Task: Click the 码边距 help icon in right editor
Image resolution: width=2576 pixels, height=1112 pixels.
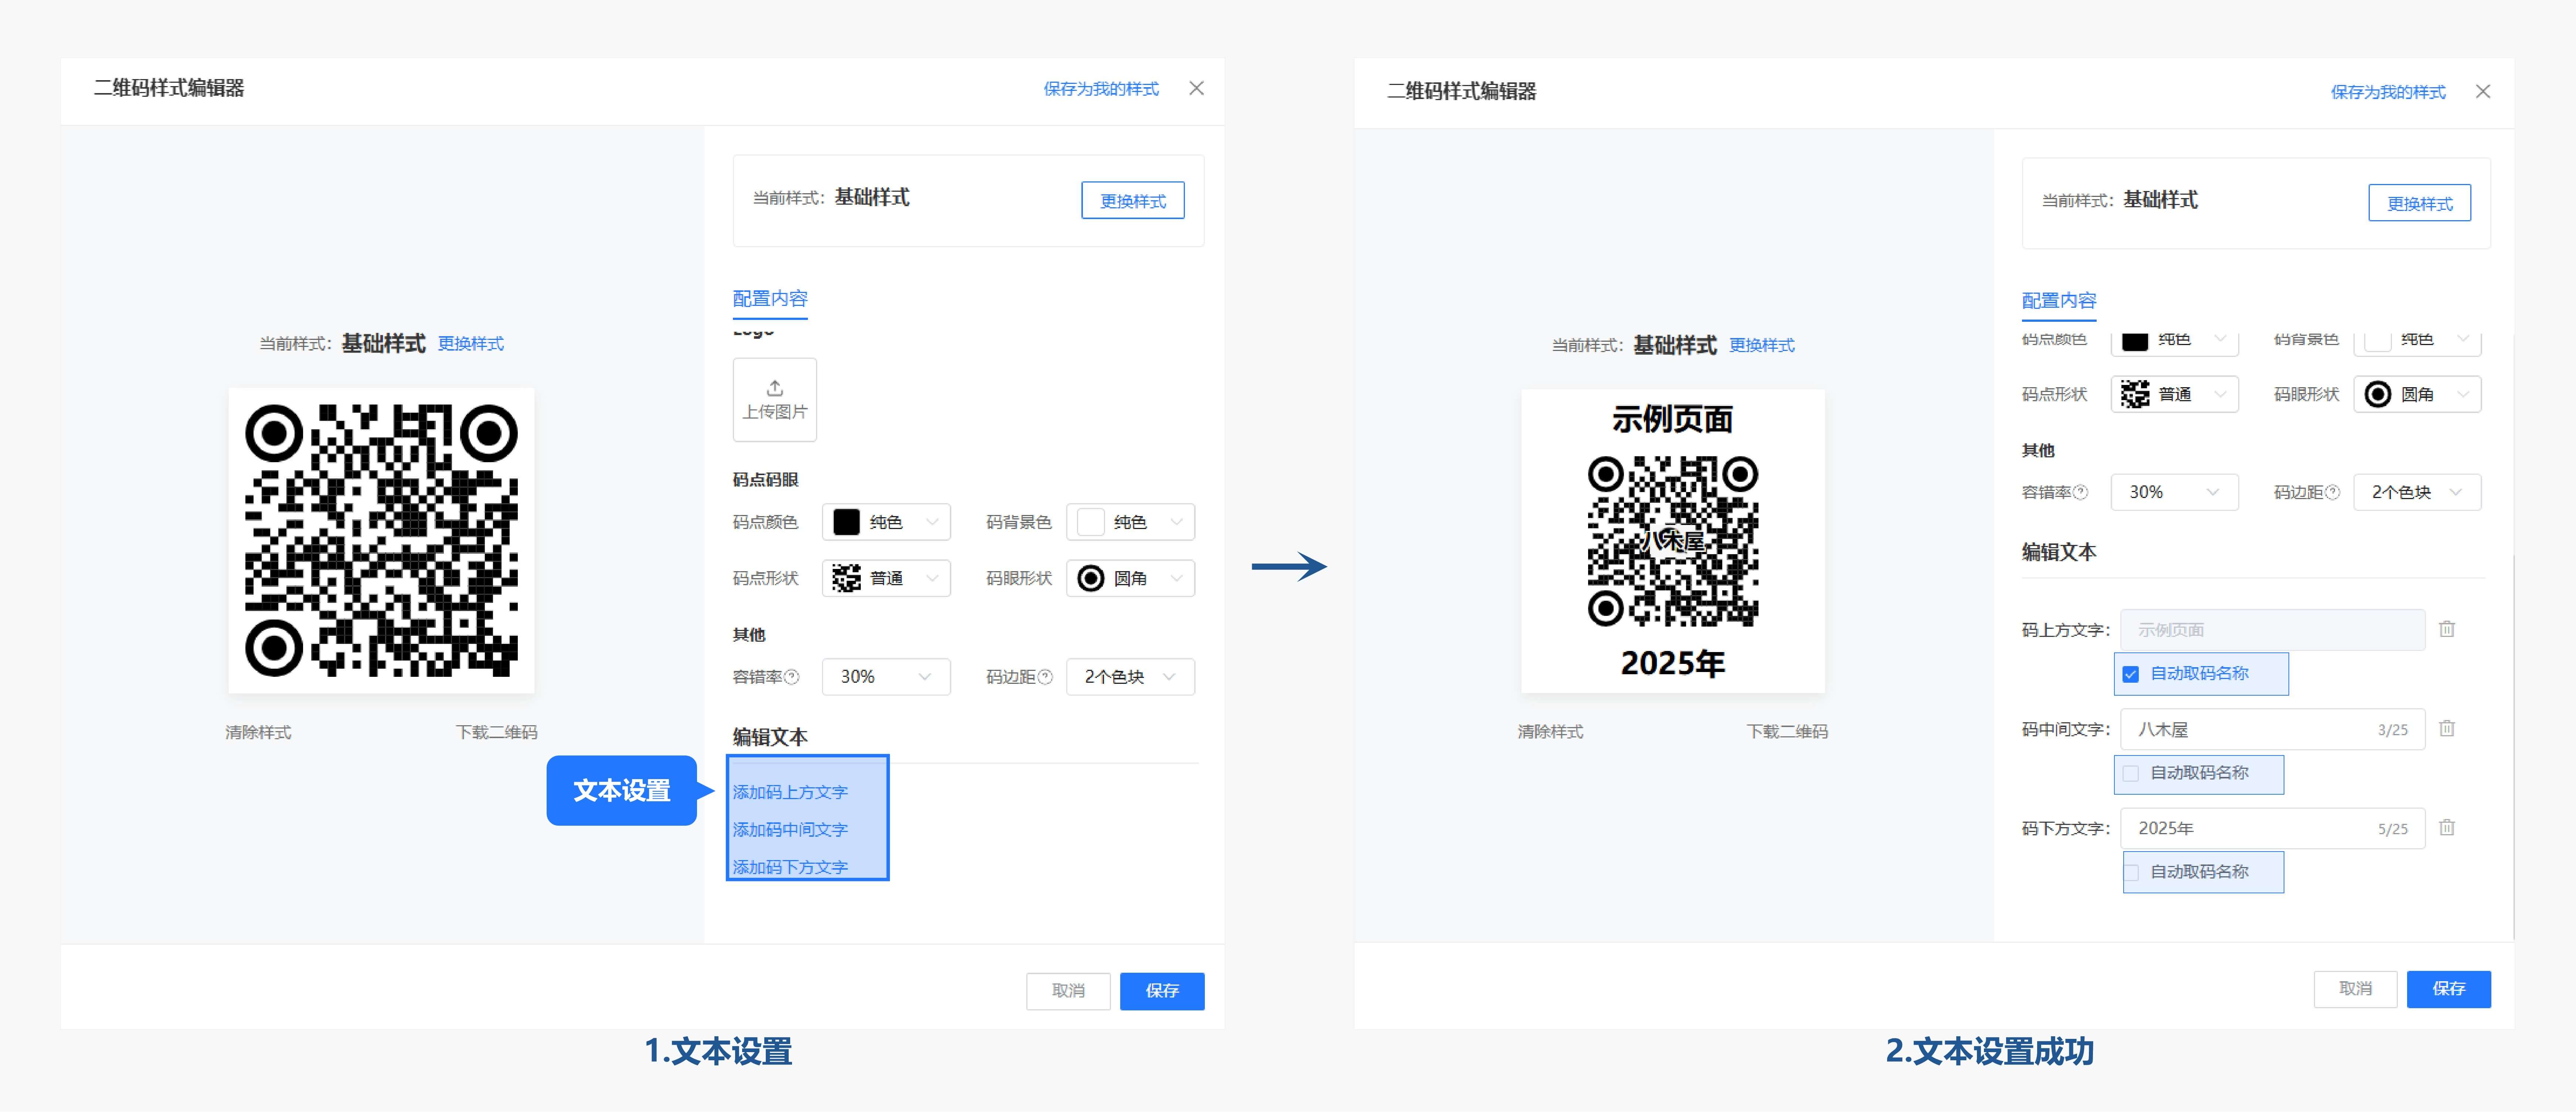Action: coord(2333,492)
